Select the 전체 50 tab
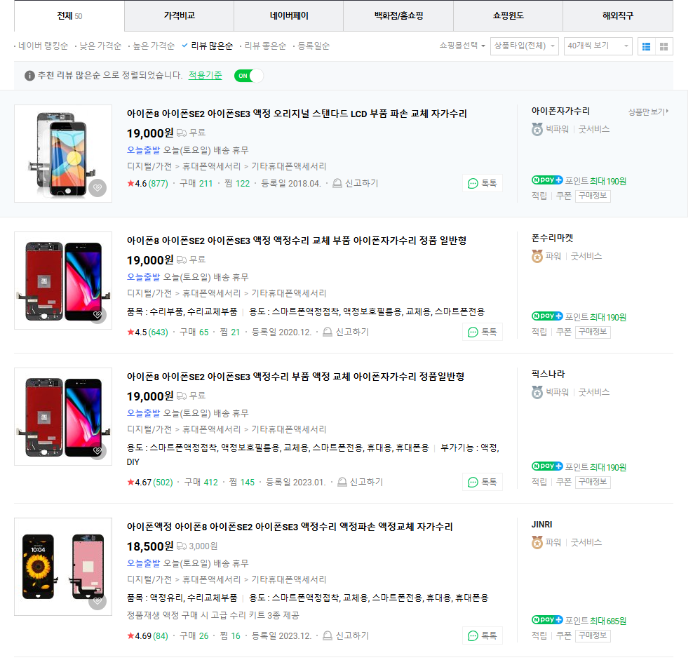 (71, 17)
